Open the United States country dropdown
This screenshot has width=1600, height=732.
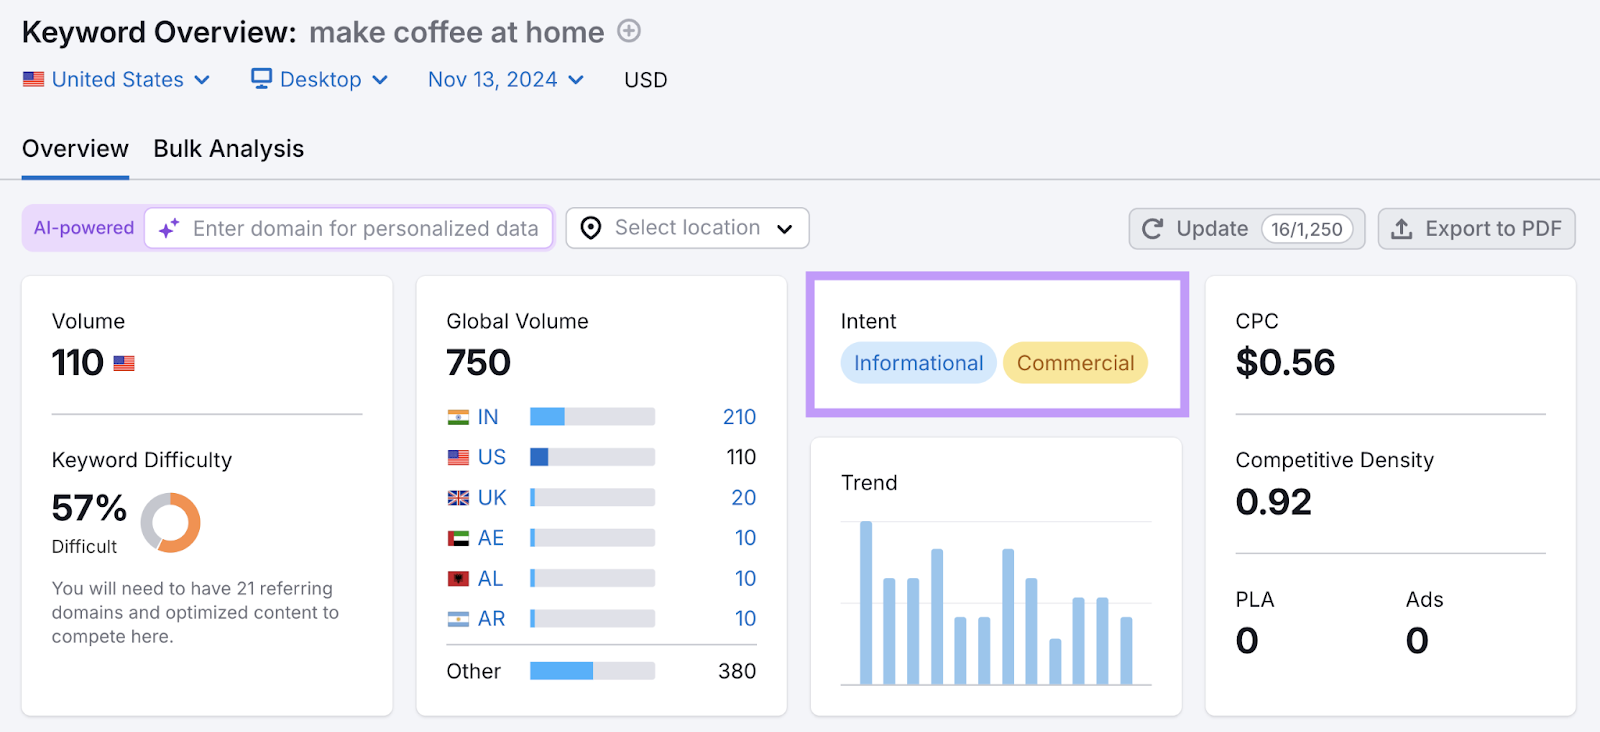[x=117, y=80]
